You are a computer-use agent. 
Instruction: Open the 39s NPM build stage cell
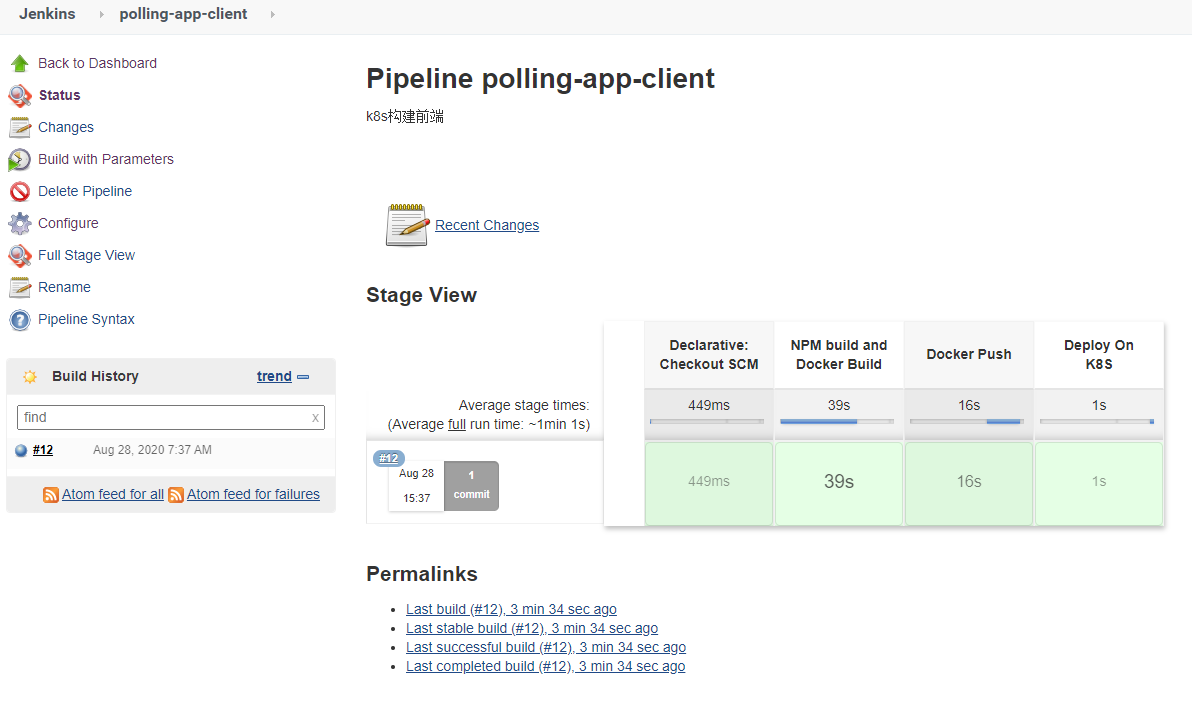pyautogui.click(x=838, y=482)
